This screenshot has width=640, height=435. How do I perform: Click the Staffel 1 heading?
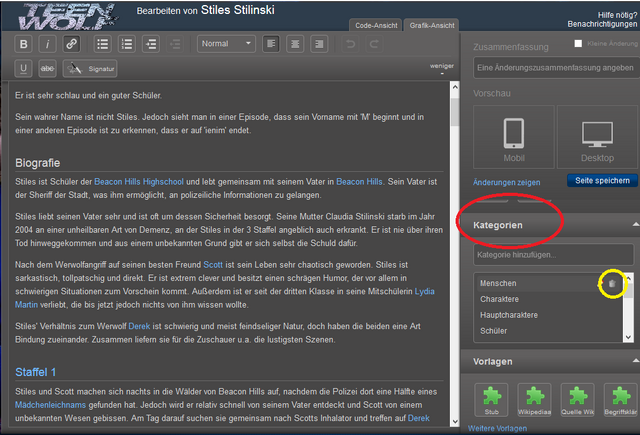tap(36, 372)
